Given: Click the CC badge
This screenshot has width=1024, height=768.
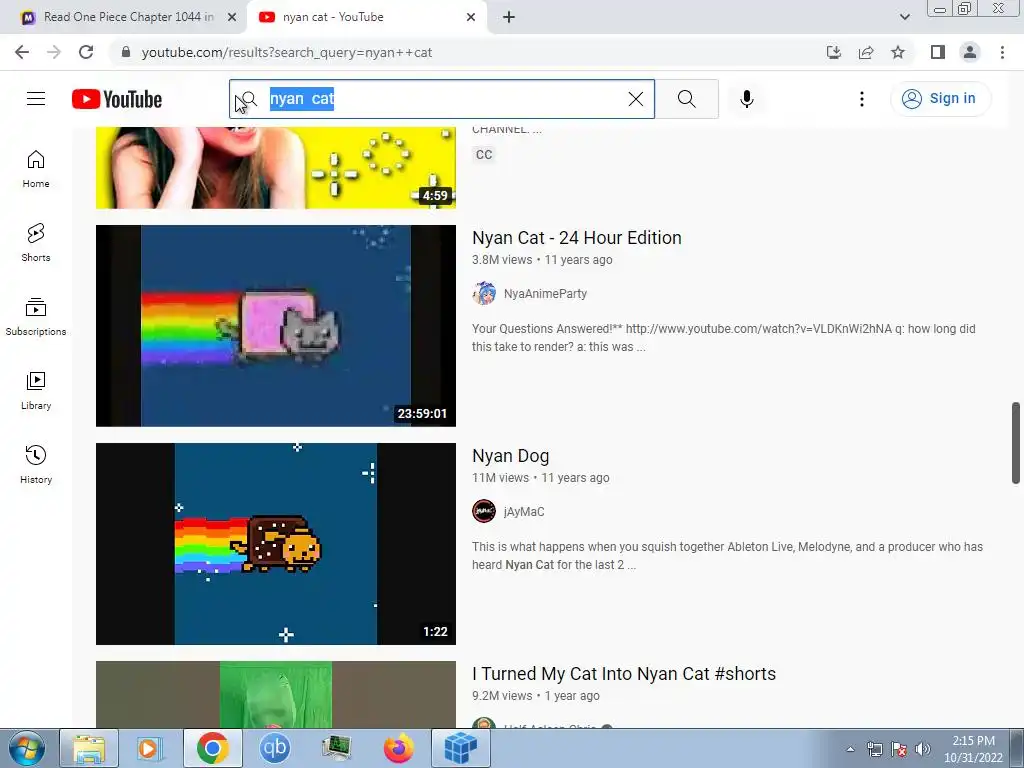Looking at the screenshot, I should [484, 155].
